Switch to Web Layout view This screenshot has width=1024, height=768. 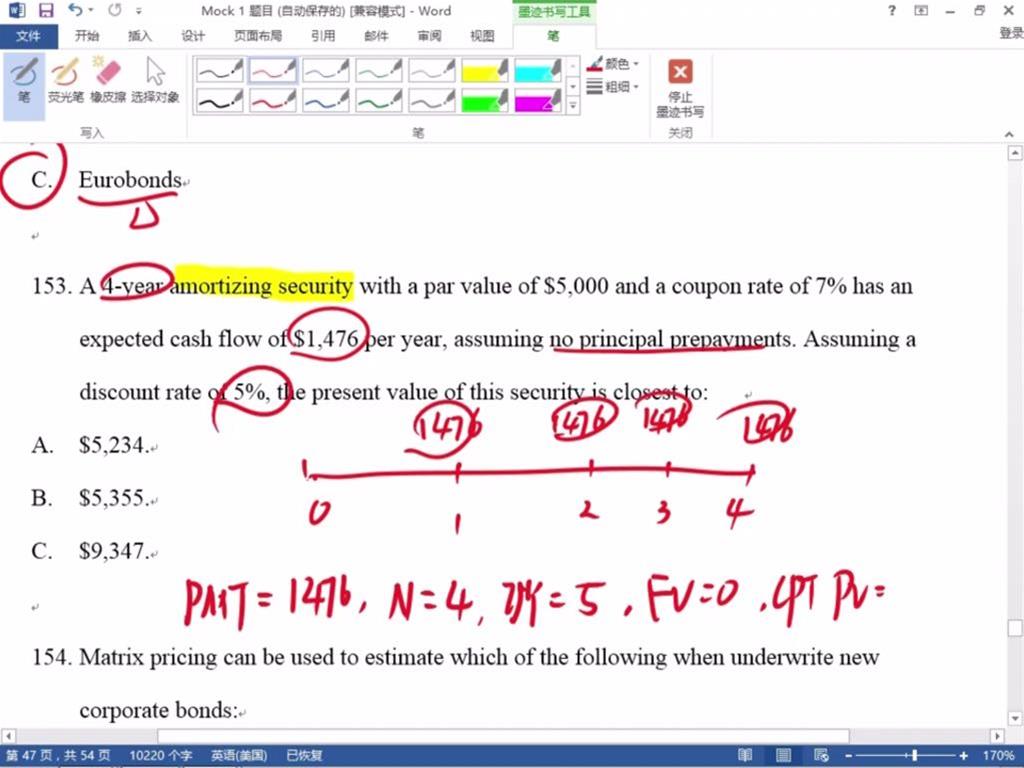822,756
